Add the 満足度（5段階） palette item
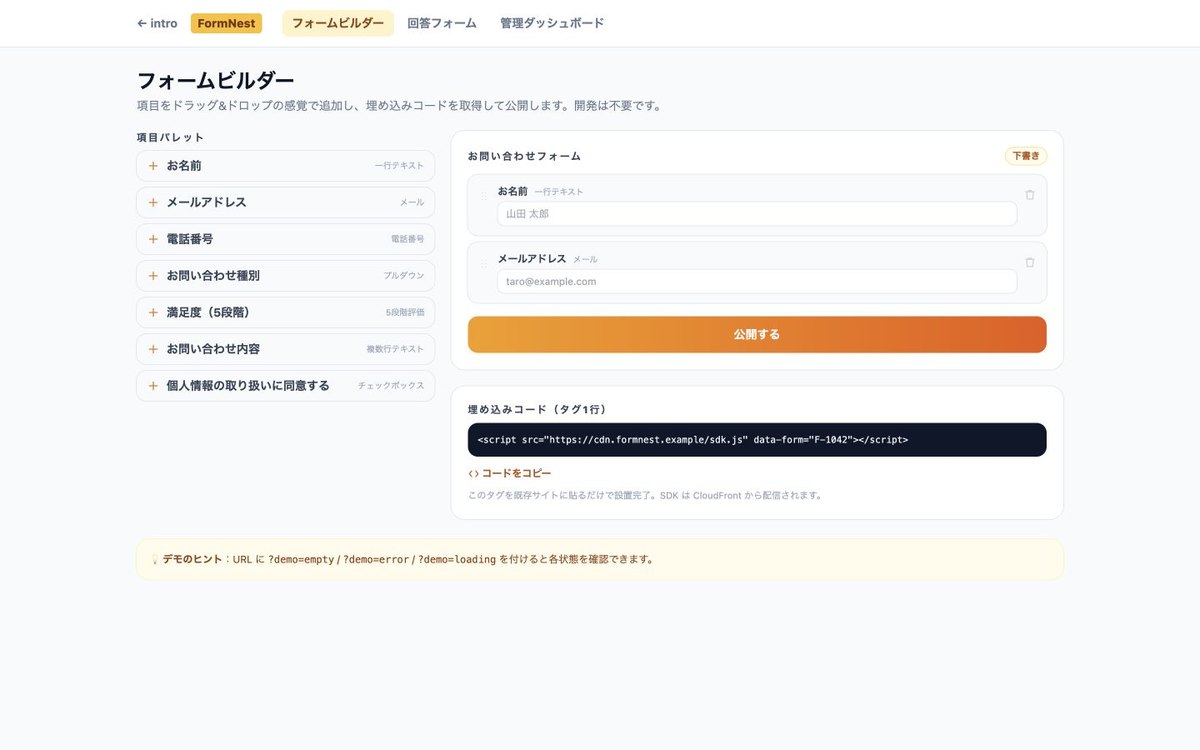This screenshot has width=1200, height=750. [x=286, y=312]
